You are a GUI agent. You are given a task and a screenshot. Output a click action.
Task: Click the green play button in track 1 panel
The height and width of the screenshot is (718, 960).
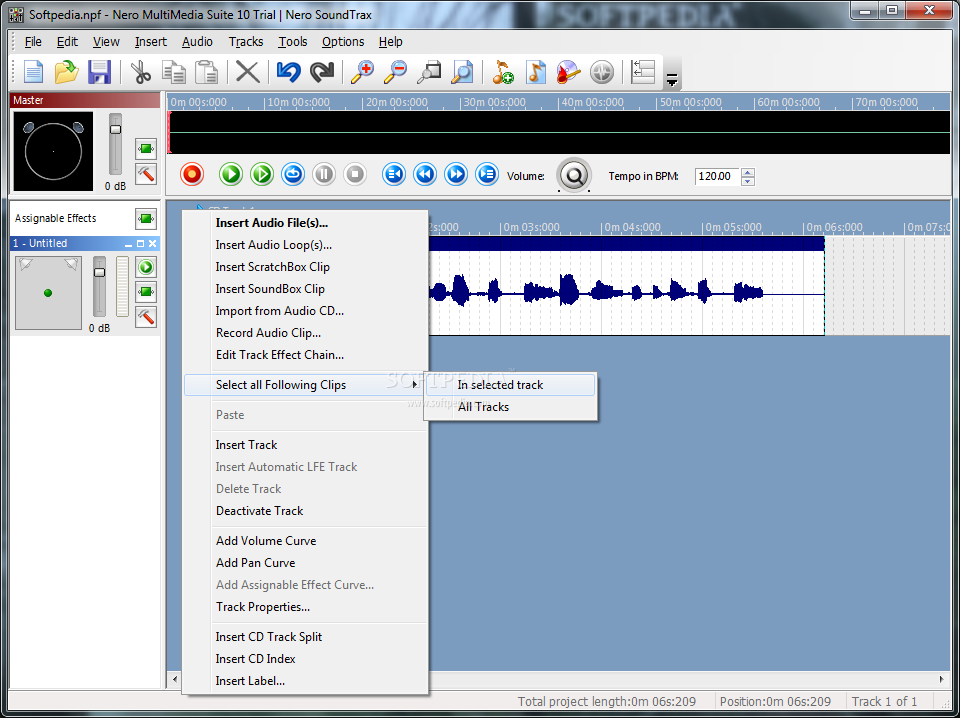pyautogui.click(x=146, y=267)
